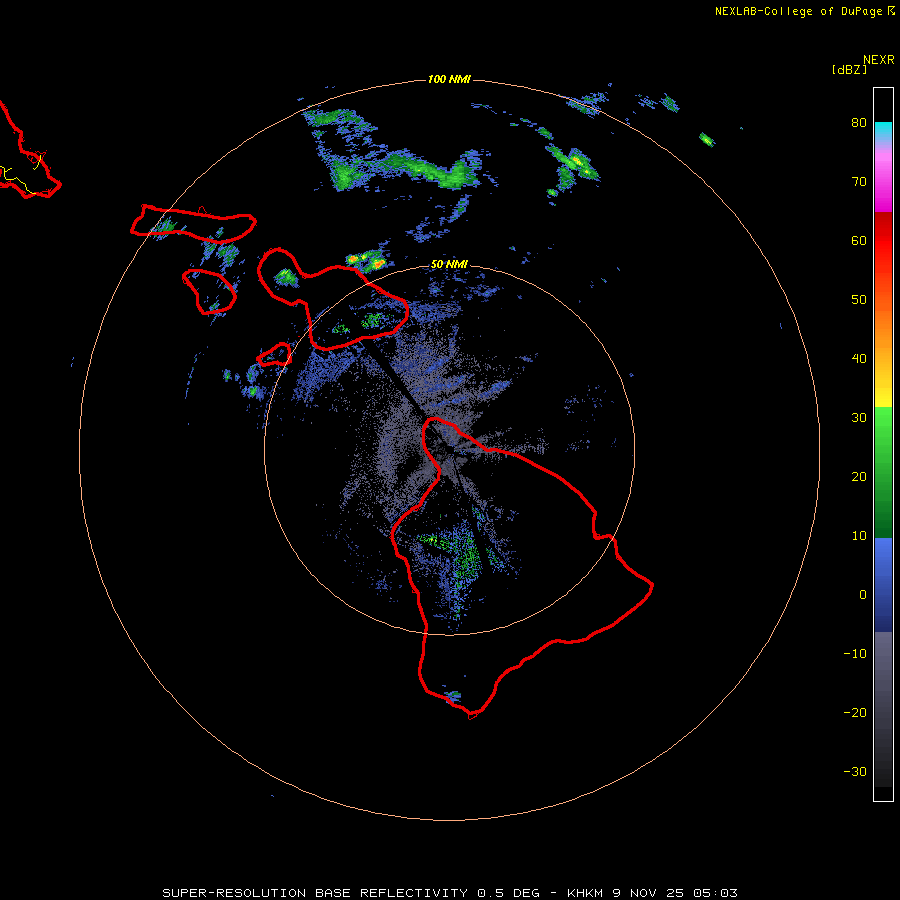Click the 50 NMI range ring label
Image resolution: width=900 pixels, height=900 pixels.
(x=449, y=265)
